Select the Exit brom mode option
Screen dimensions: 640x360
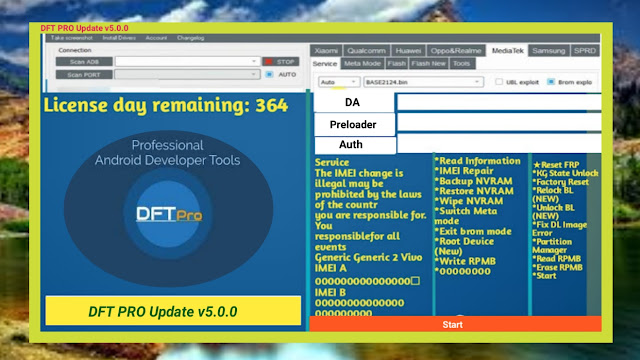point(473,231)
